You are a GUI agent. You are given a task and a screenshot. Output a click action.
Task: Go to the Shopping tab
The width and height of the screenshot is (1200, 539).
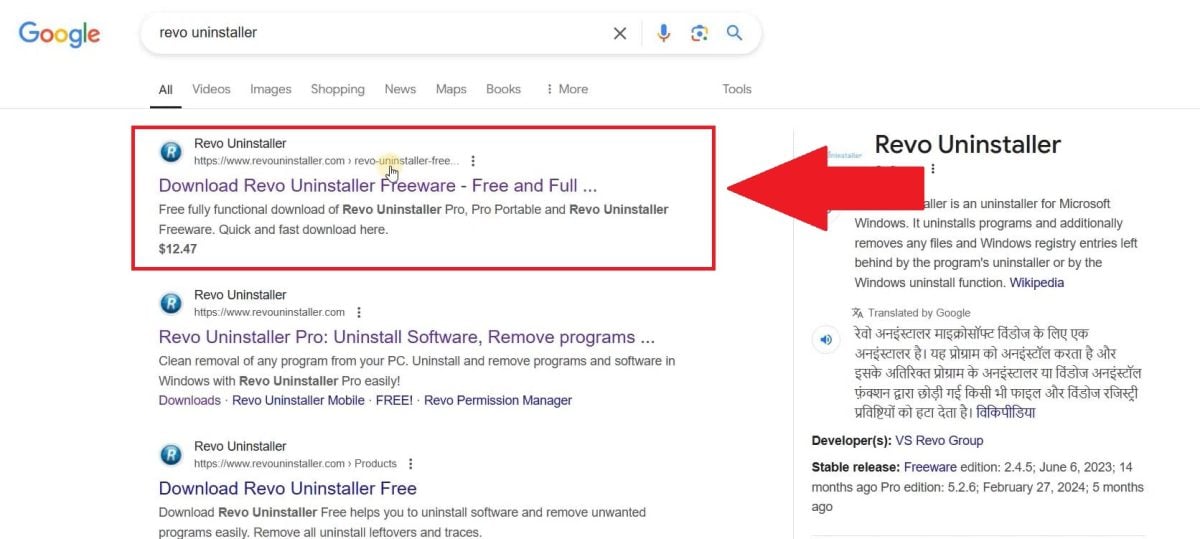pyautogui.click(x=337, y=89)
